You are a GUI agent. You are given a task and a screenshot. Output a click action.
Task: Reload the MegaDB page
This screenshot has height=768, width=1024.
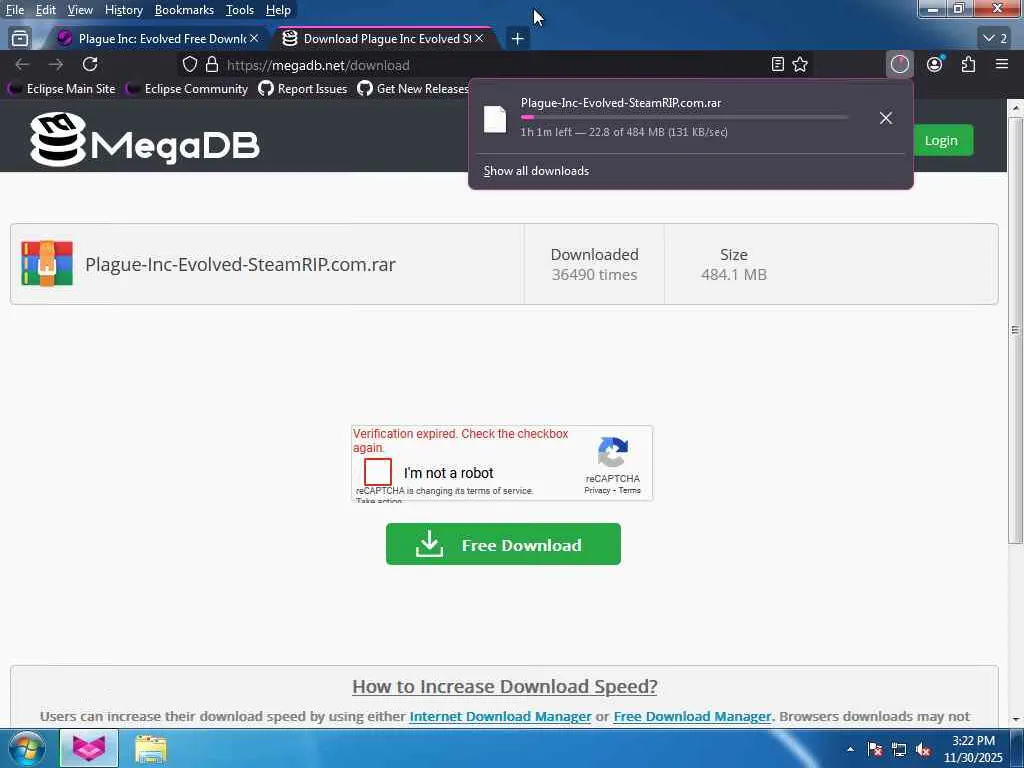pos(90,64)
